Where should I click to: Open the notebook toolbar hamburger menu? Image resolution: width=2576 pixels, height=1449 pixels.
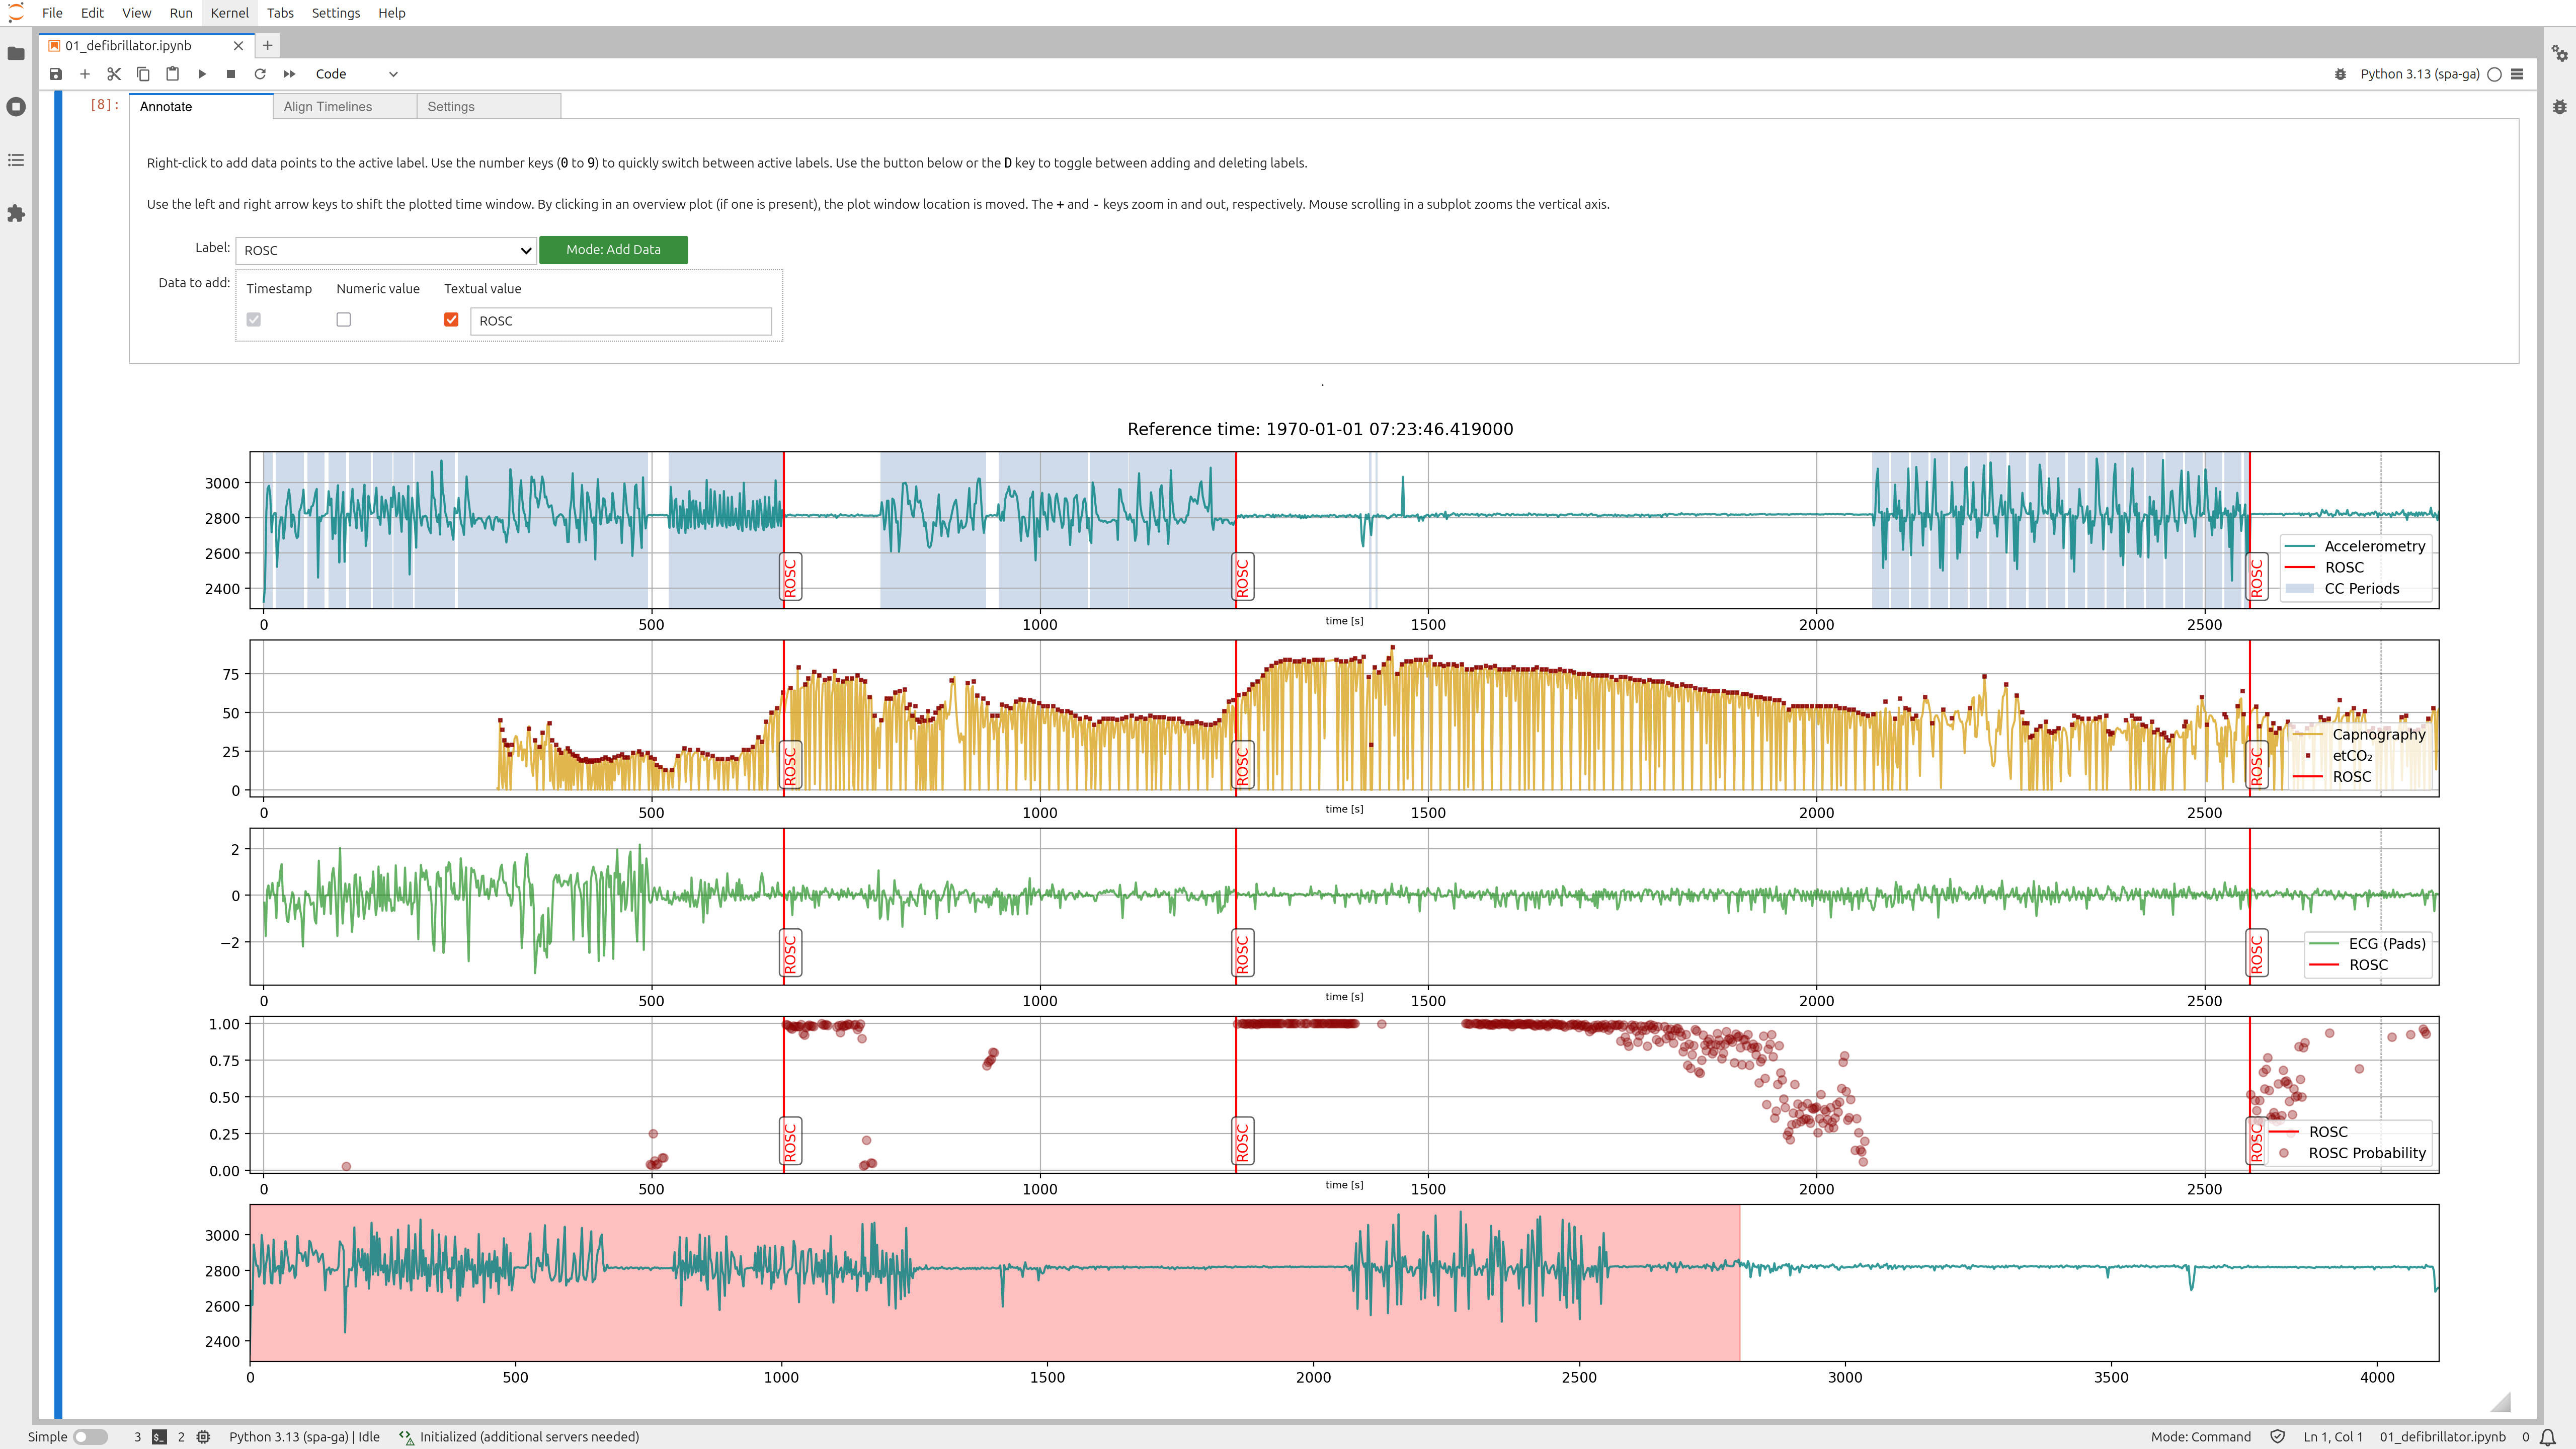2517,74
